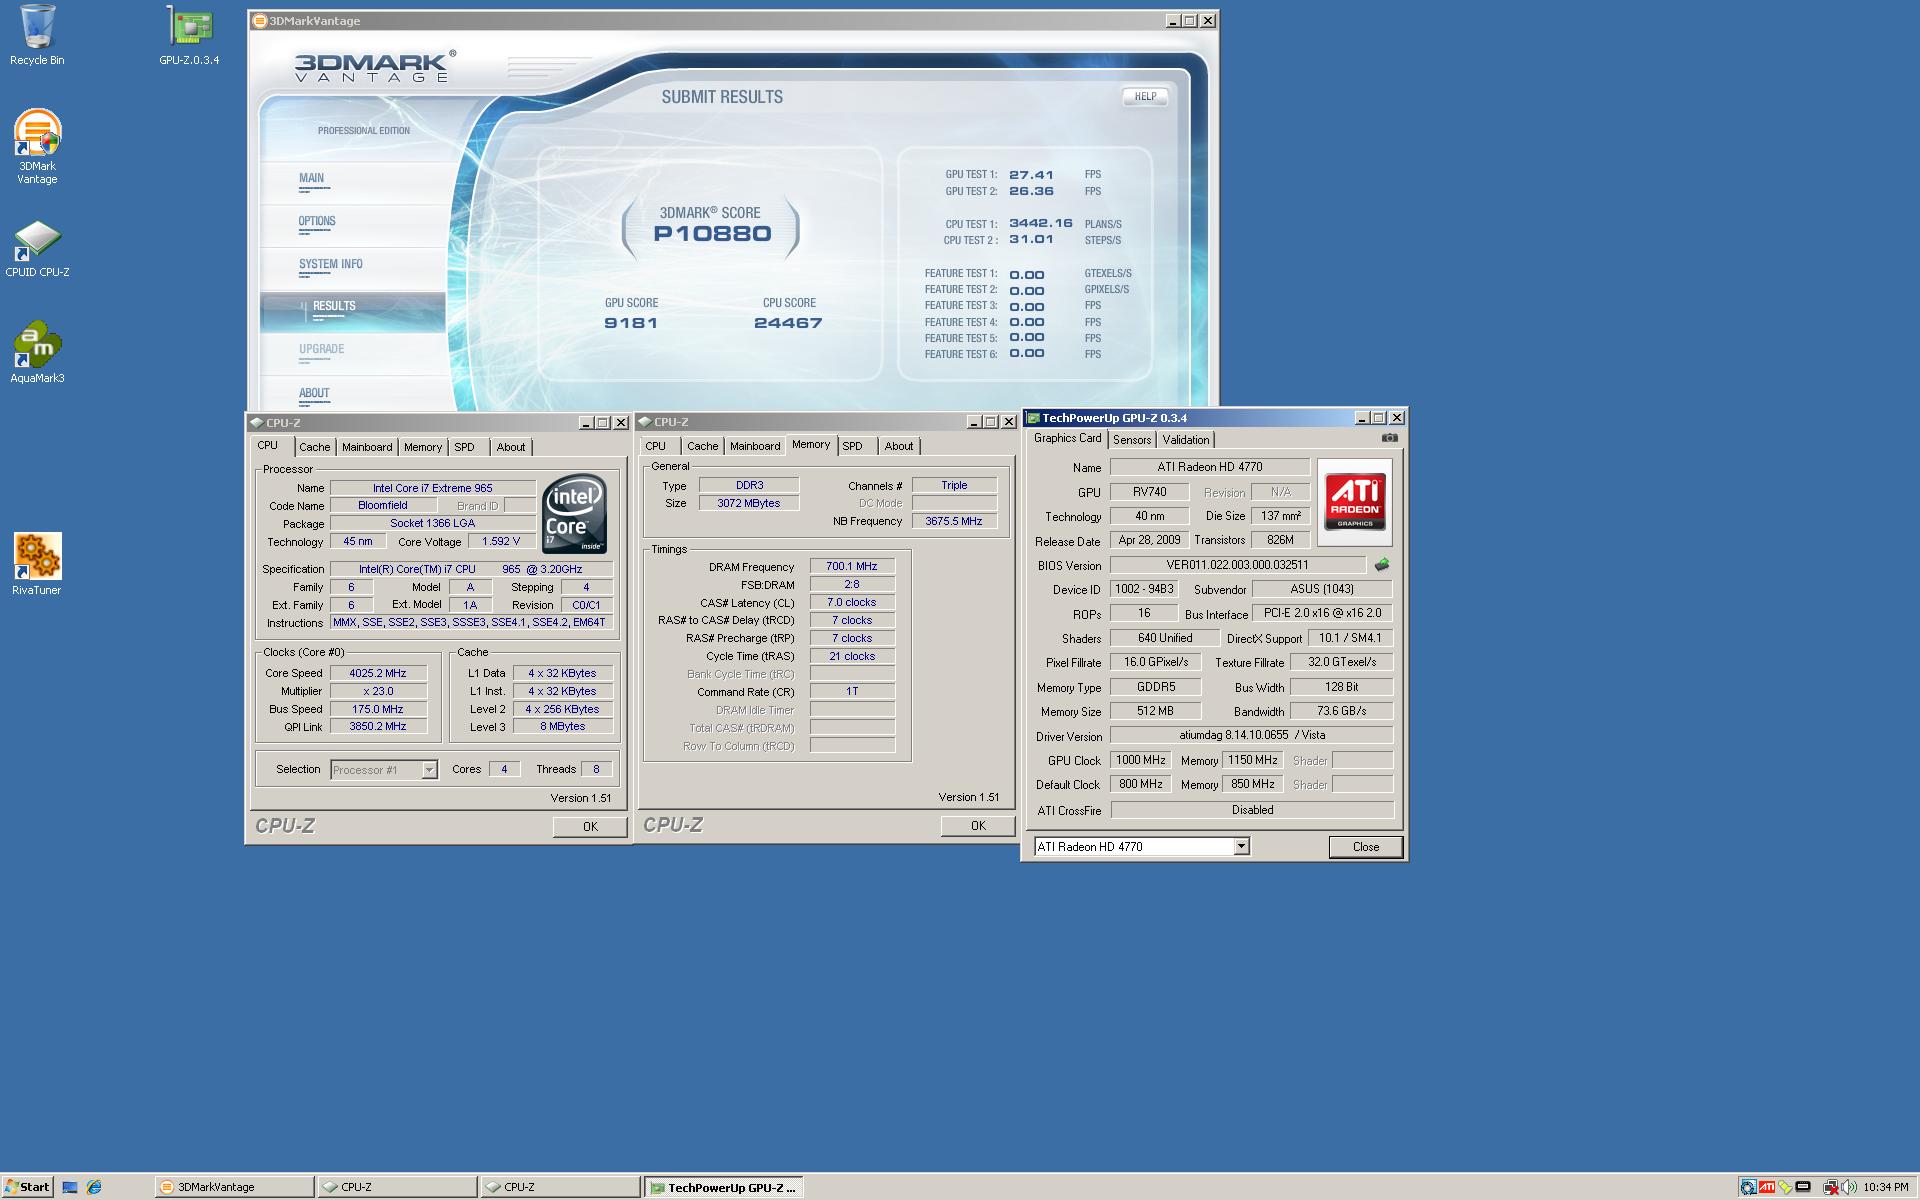The image size is (1920, 1200).
Task: Switch to Memory tab in left CPU-Z window
Action: point(423,447)
